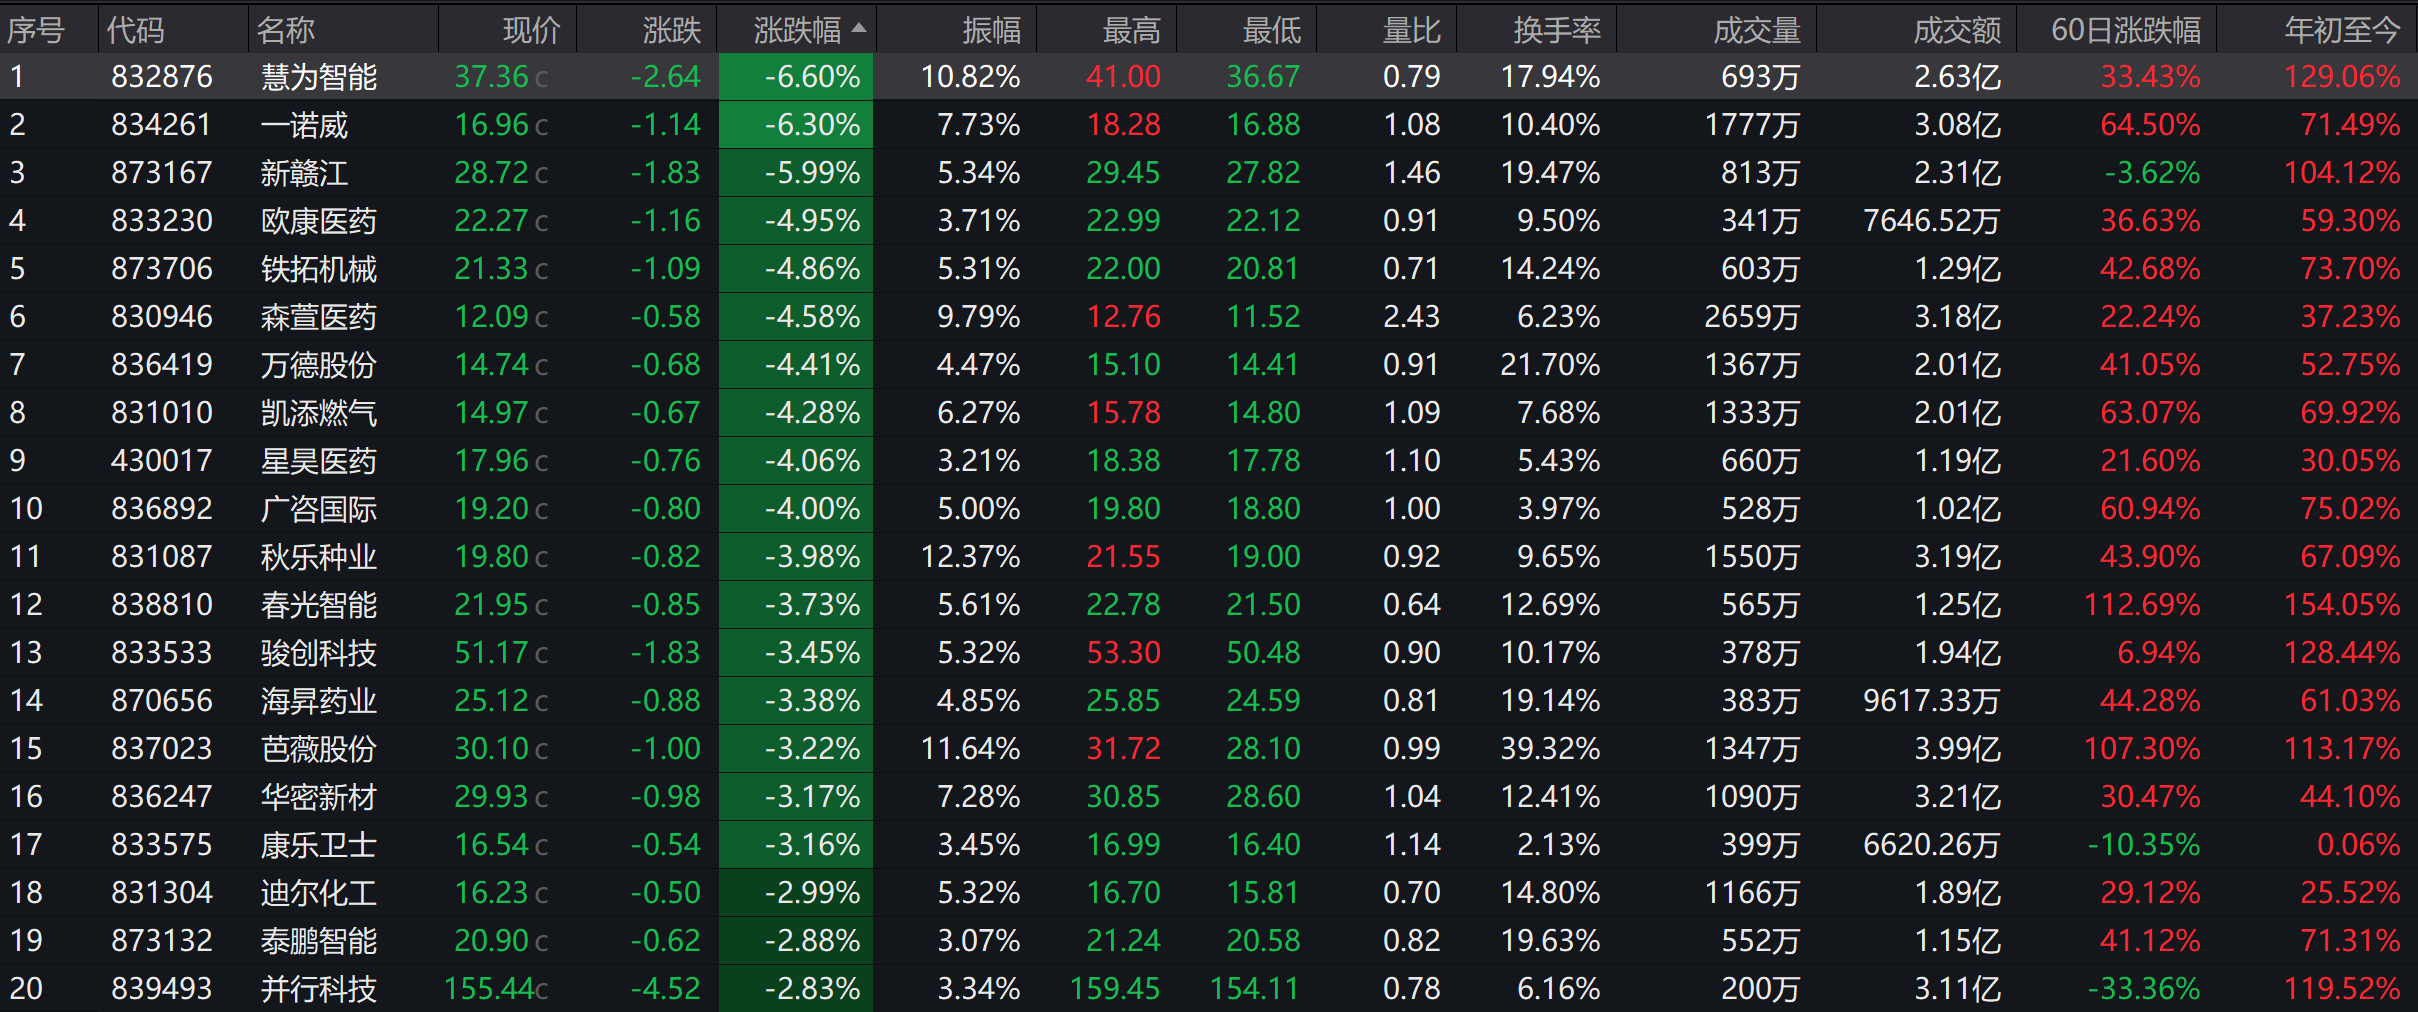
Task: Click the 成交额 column header
Action: (1957, 30)
